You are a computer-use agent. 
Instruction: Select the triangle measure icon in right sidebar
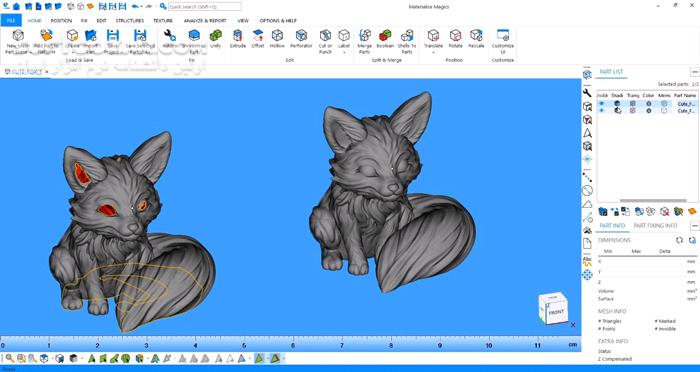point(588,204)
